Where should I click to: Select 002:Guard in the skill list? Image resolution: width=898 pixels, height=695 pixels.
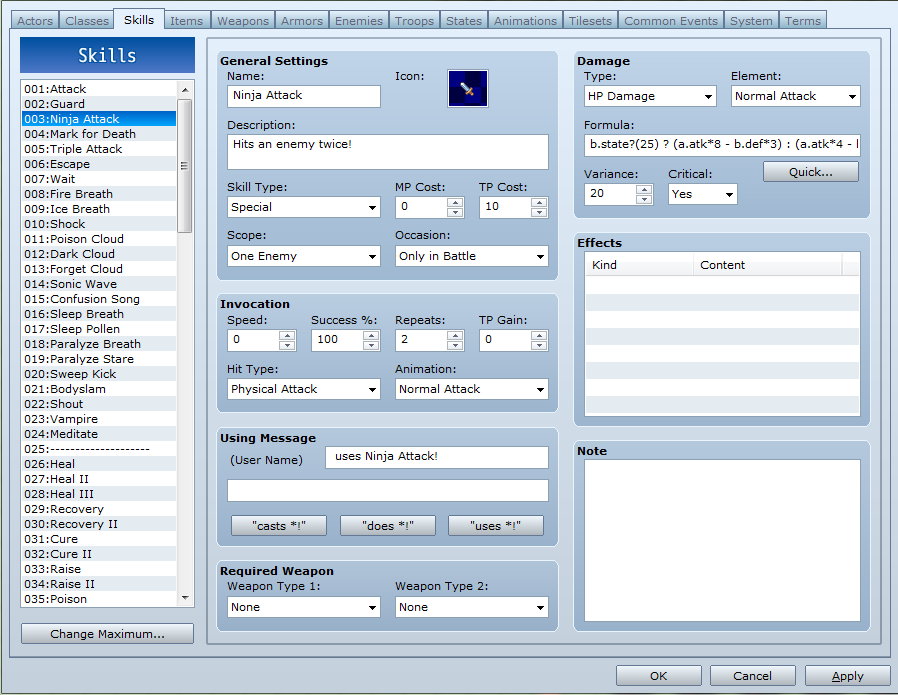(99, 104)
